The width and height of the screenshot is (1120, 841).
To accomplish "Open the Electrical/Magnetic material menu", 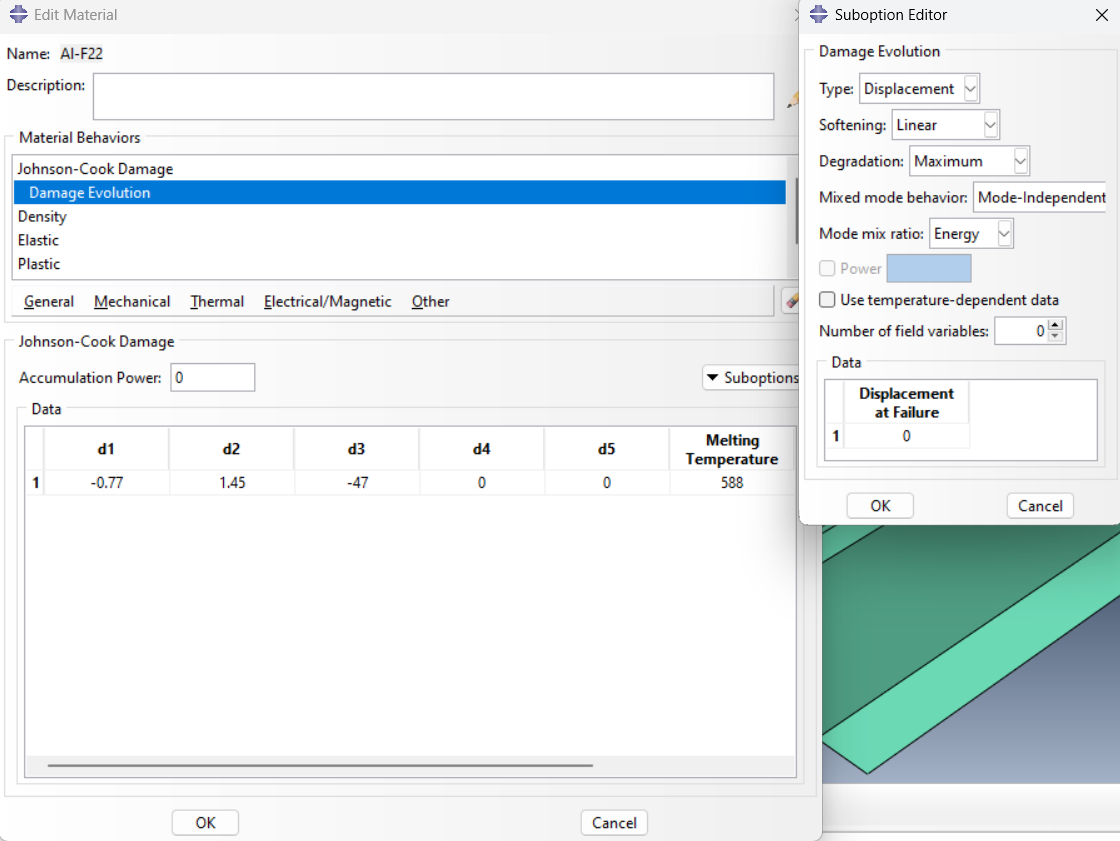I will pos(328,302).
